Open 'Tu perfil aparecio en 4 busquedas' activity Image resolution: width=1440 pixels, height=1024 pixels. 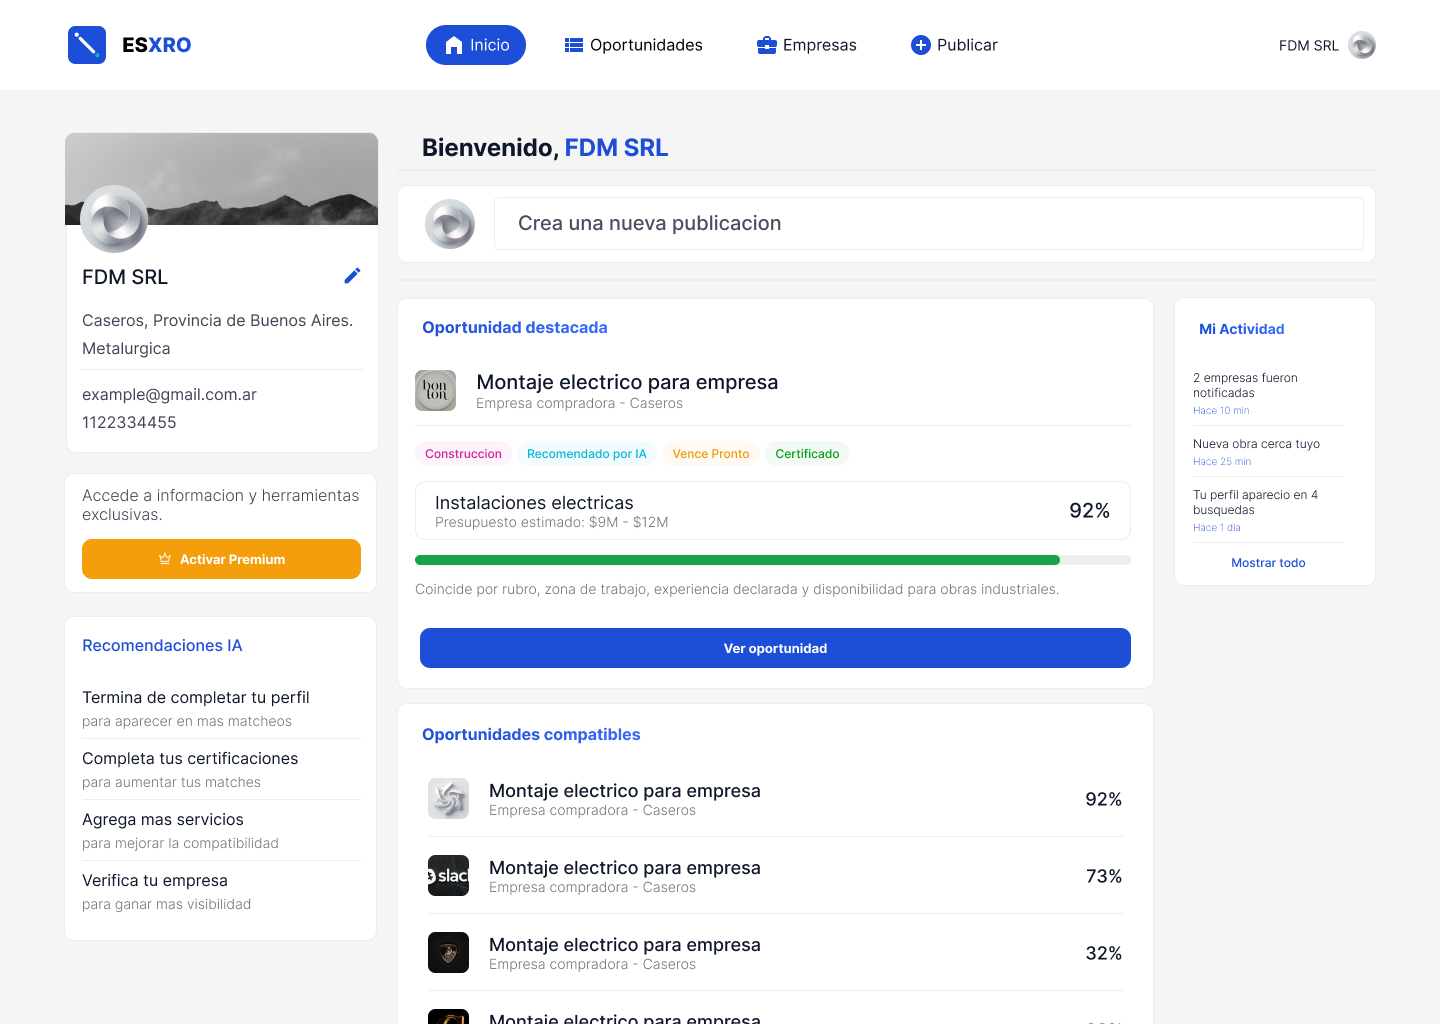(1268, 510)
